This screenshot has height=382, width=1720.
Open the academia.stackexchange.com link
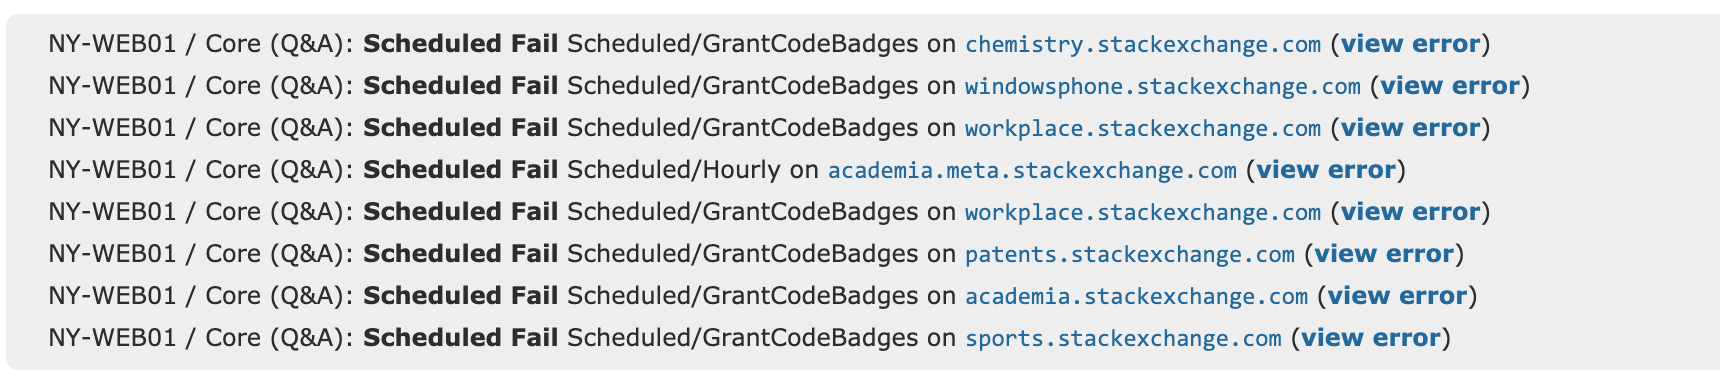tap(1136, 296)
